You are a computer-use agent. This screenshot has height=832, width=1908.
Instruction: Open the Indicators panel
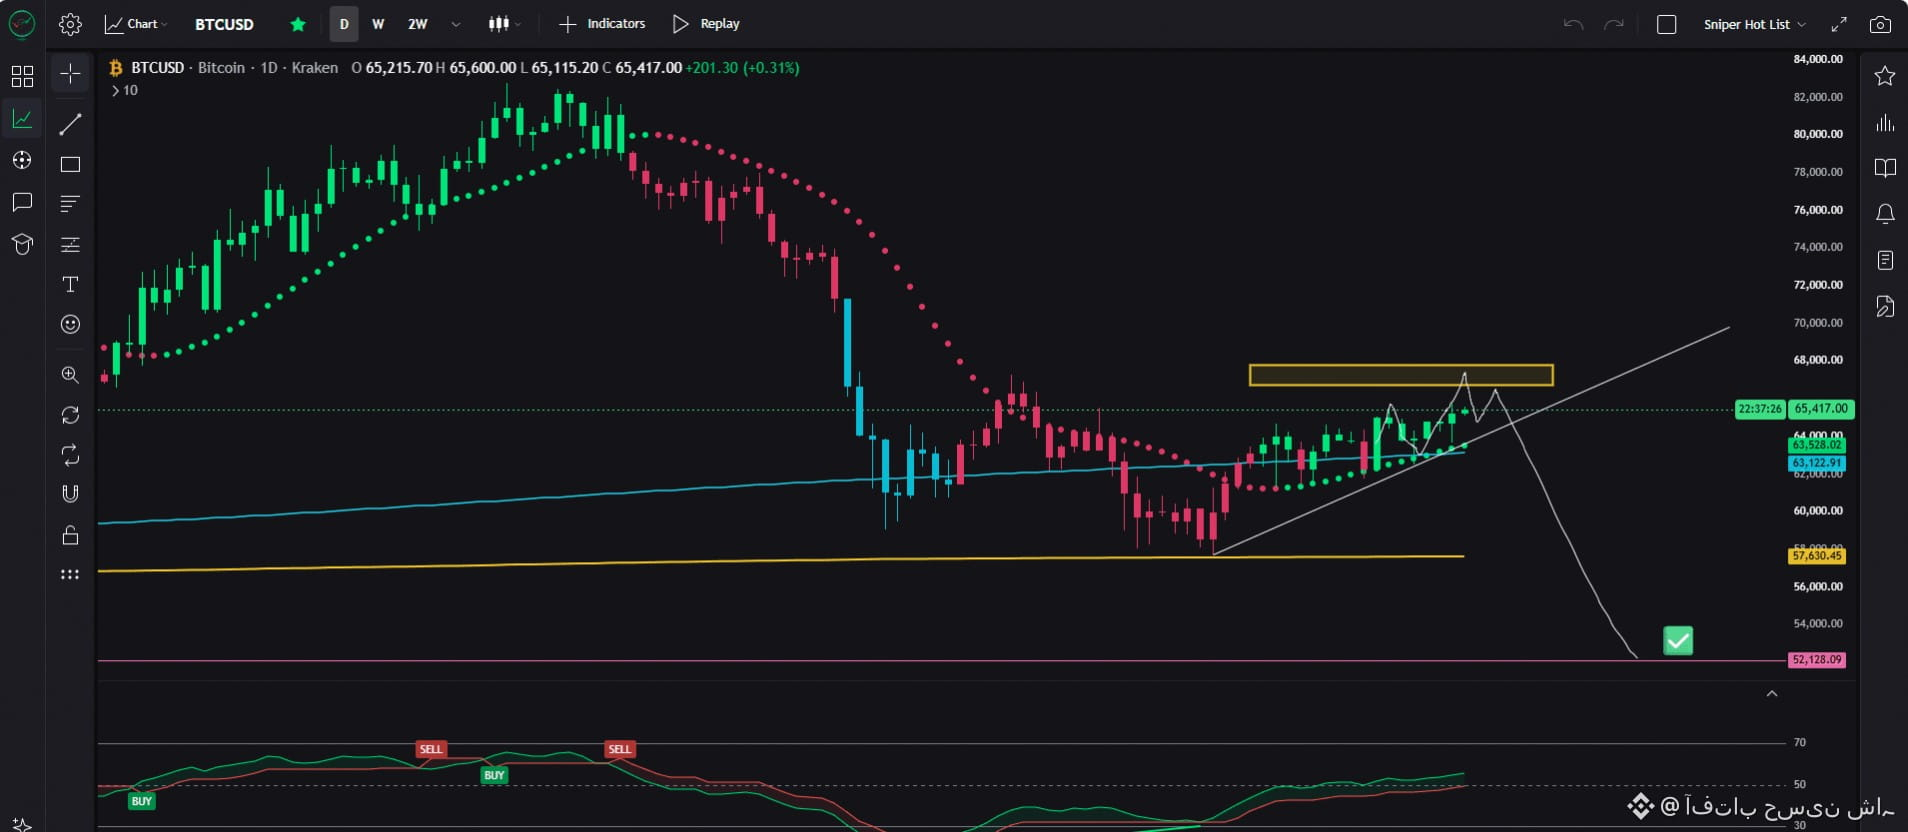[x=602, y=24]
